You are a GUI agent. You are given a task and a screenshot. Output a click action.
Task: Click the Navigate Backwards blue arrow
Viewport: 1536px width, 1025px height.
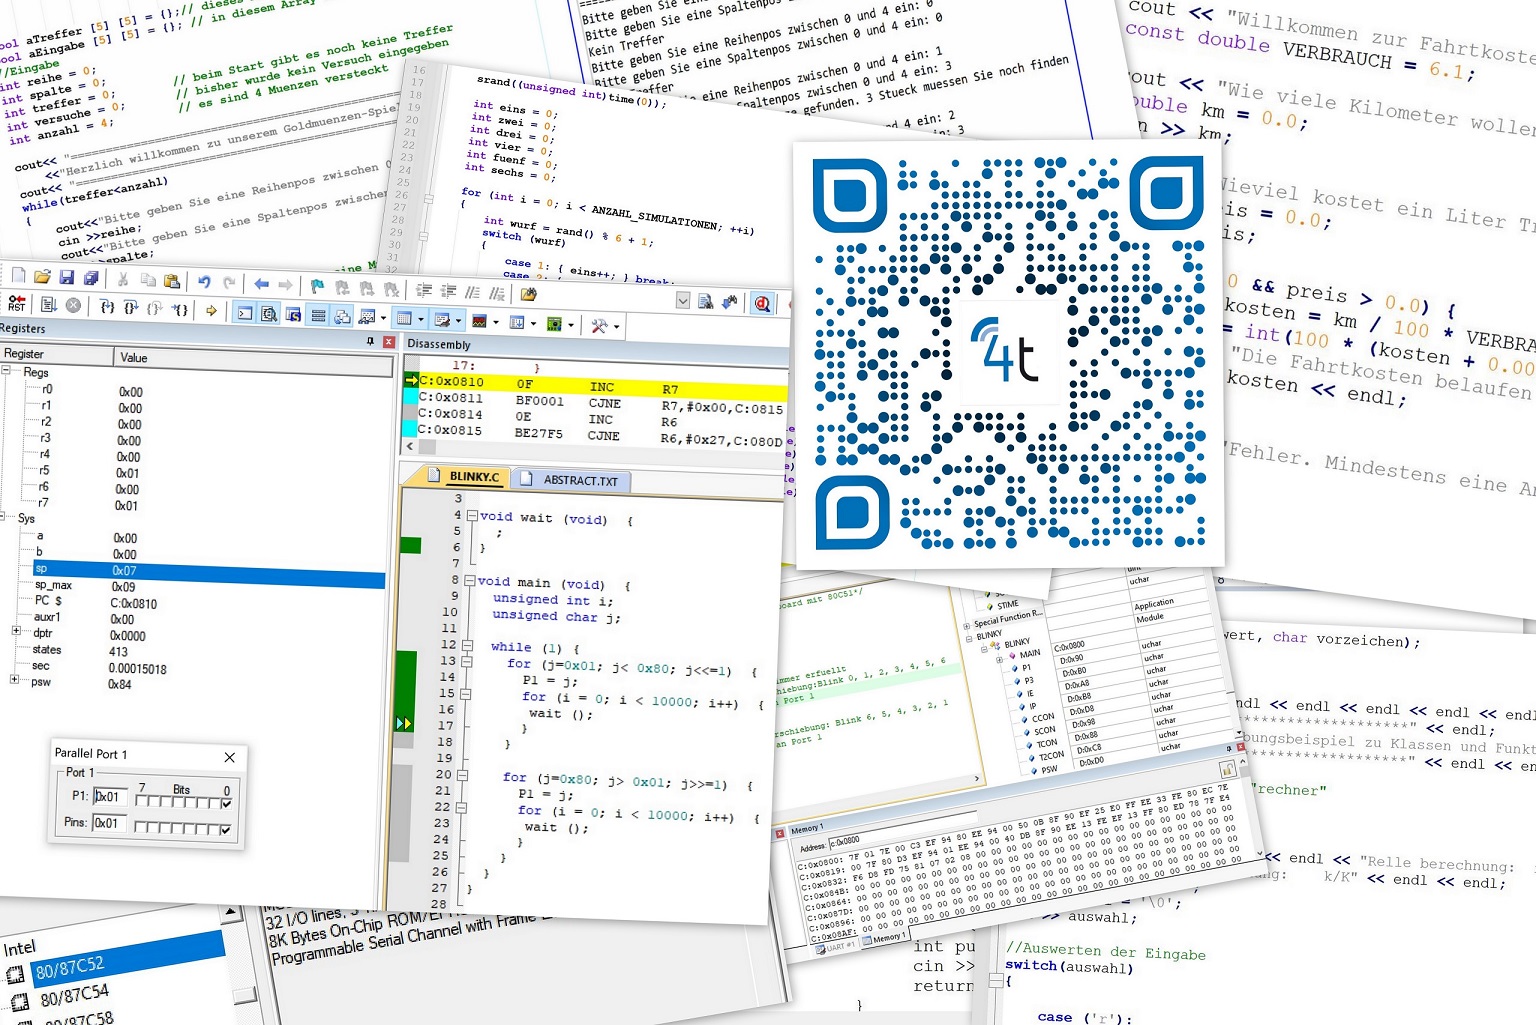(261, 284)
